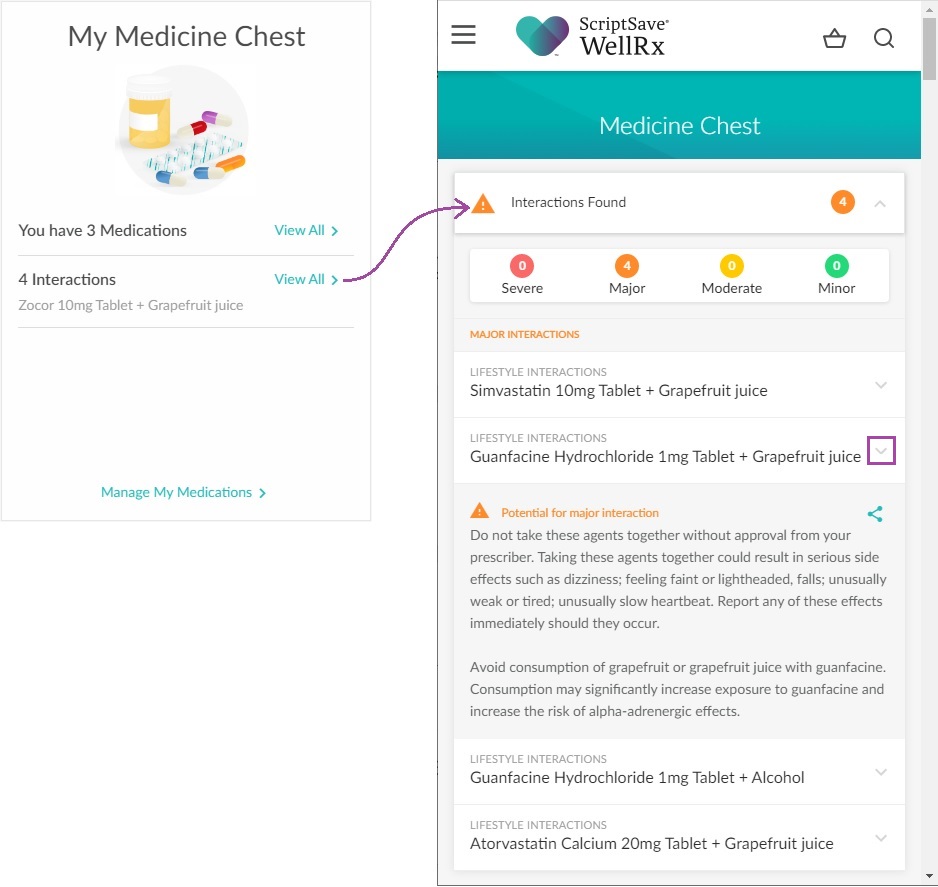Expand Atorvastatin Calcium + Grapefruit juice interaction
This screenshot has height=887, width=938.
point(880,838)
